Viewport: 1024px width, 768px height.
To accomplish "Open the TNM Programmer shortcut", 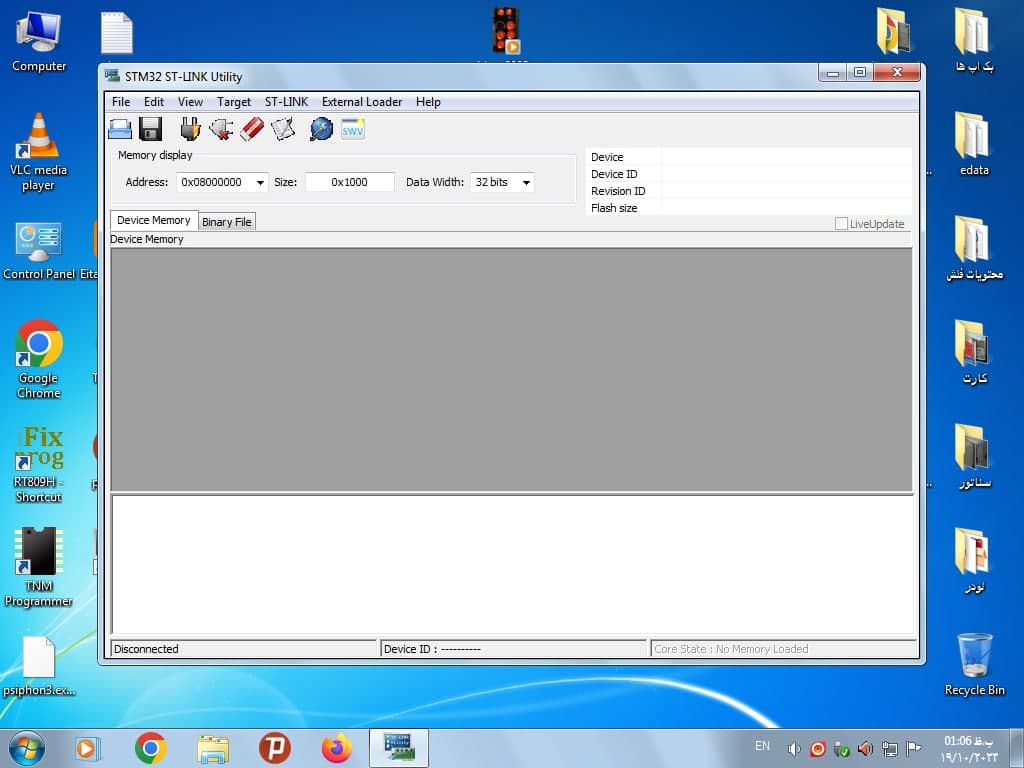I will coord(39,566).
